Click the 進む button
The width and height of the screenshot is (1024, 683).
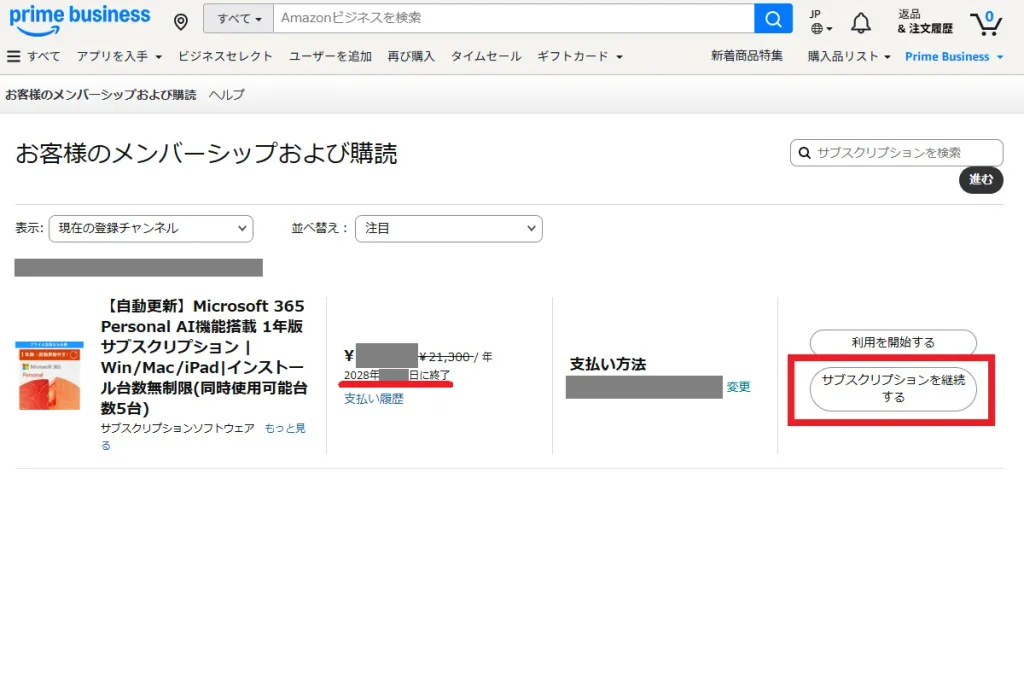[981, 180]
